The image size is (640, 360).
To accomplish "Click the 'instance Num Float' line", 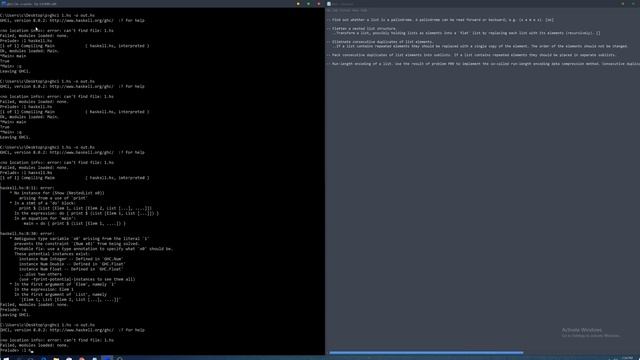I will point(71,269).
